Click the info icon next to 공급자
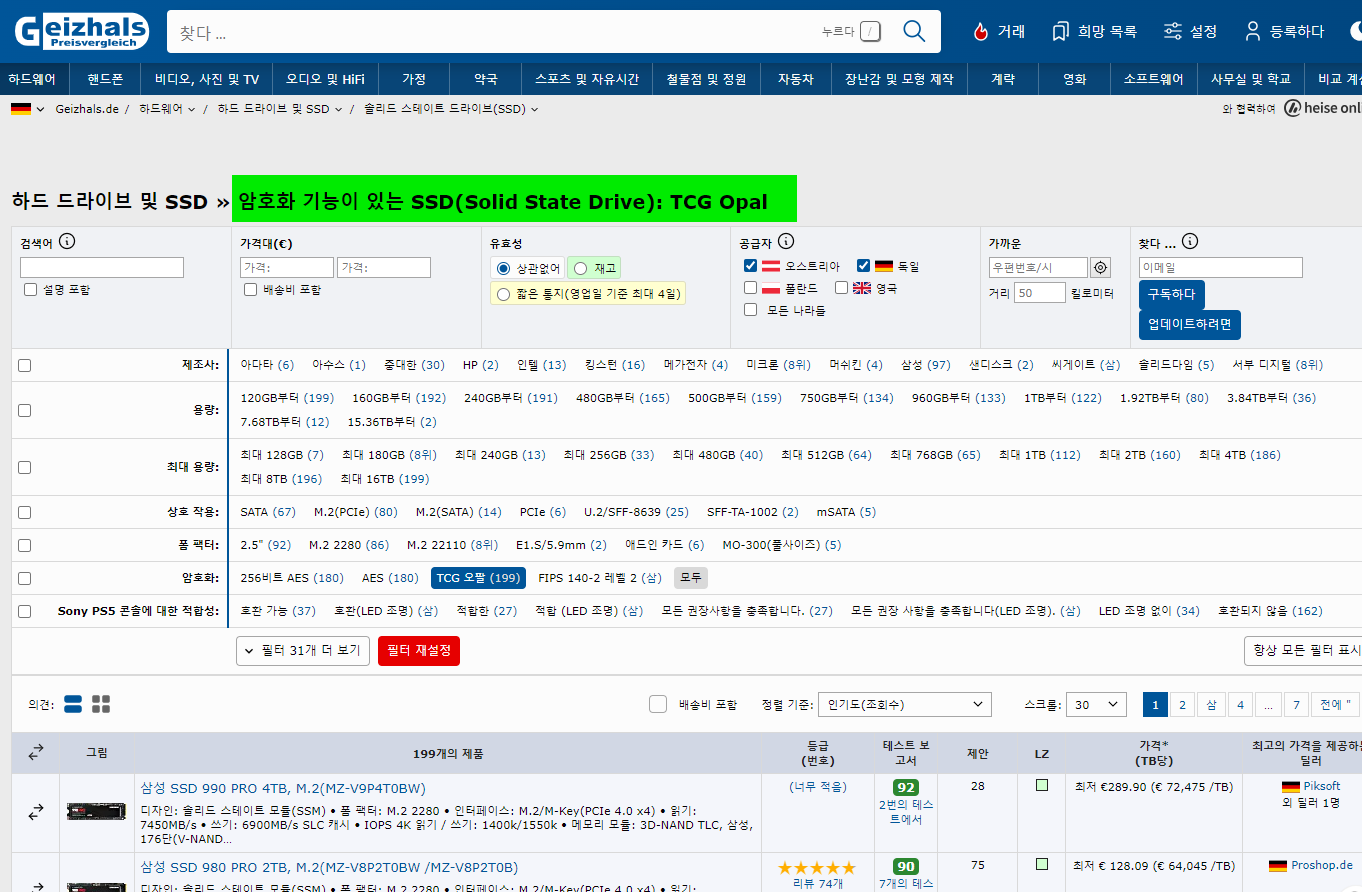The width and height of the screenshot is (1362, 892). click(786, 242)
